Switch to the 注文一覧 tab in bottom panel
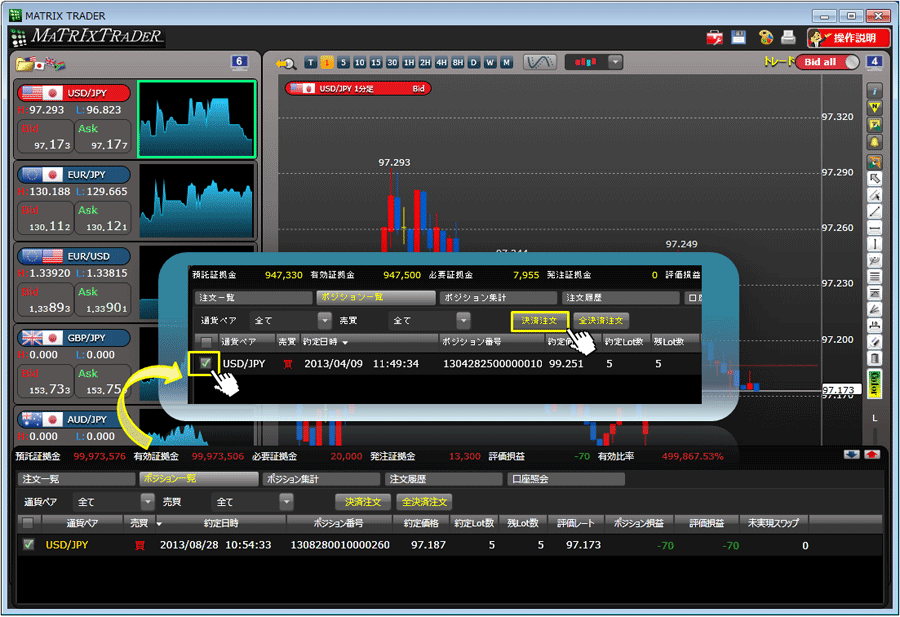 (x=76, y=479)
